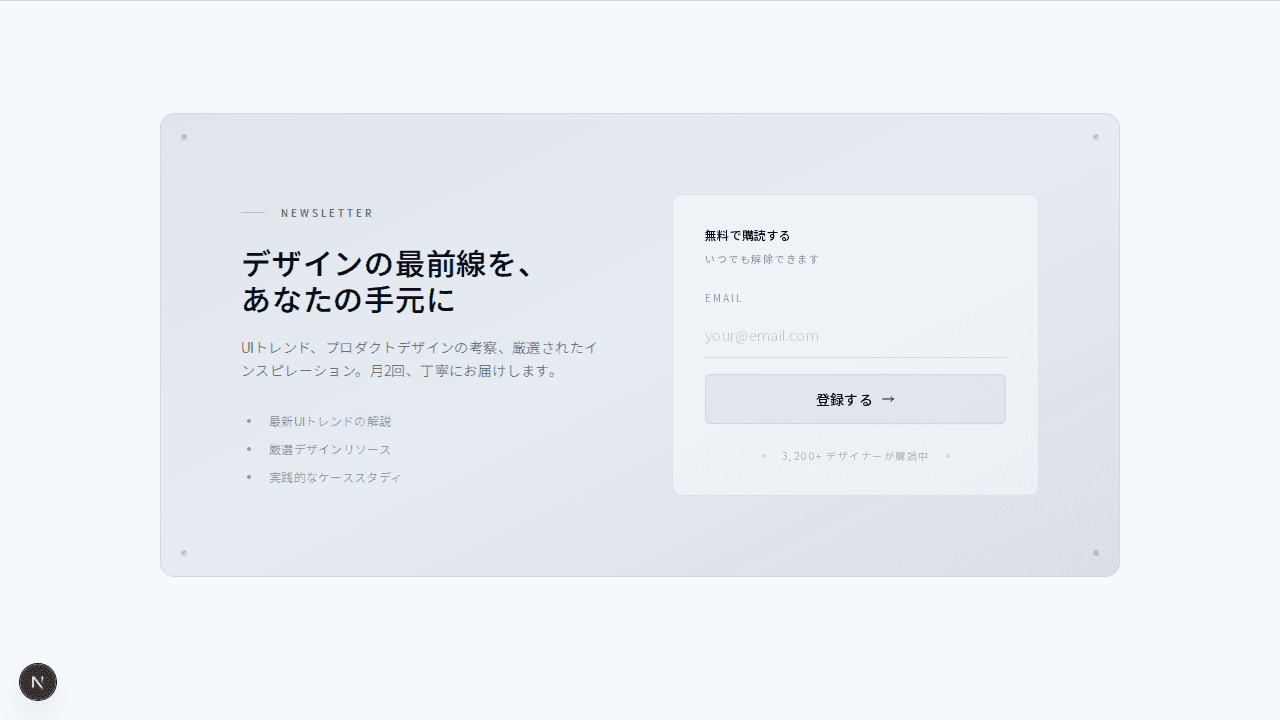This screenshot has height=720, width=1280.
Task: Click the bottom-right corner dot of card
Action: click(1096, 553)
